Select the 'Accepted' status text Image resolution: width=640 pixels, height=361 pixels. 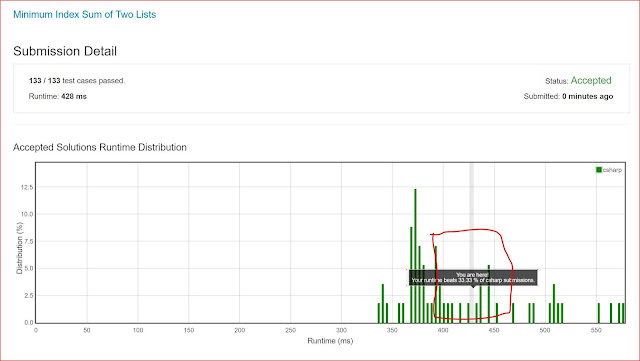coord(591,80)
